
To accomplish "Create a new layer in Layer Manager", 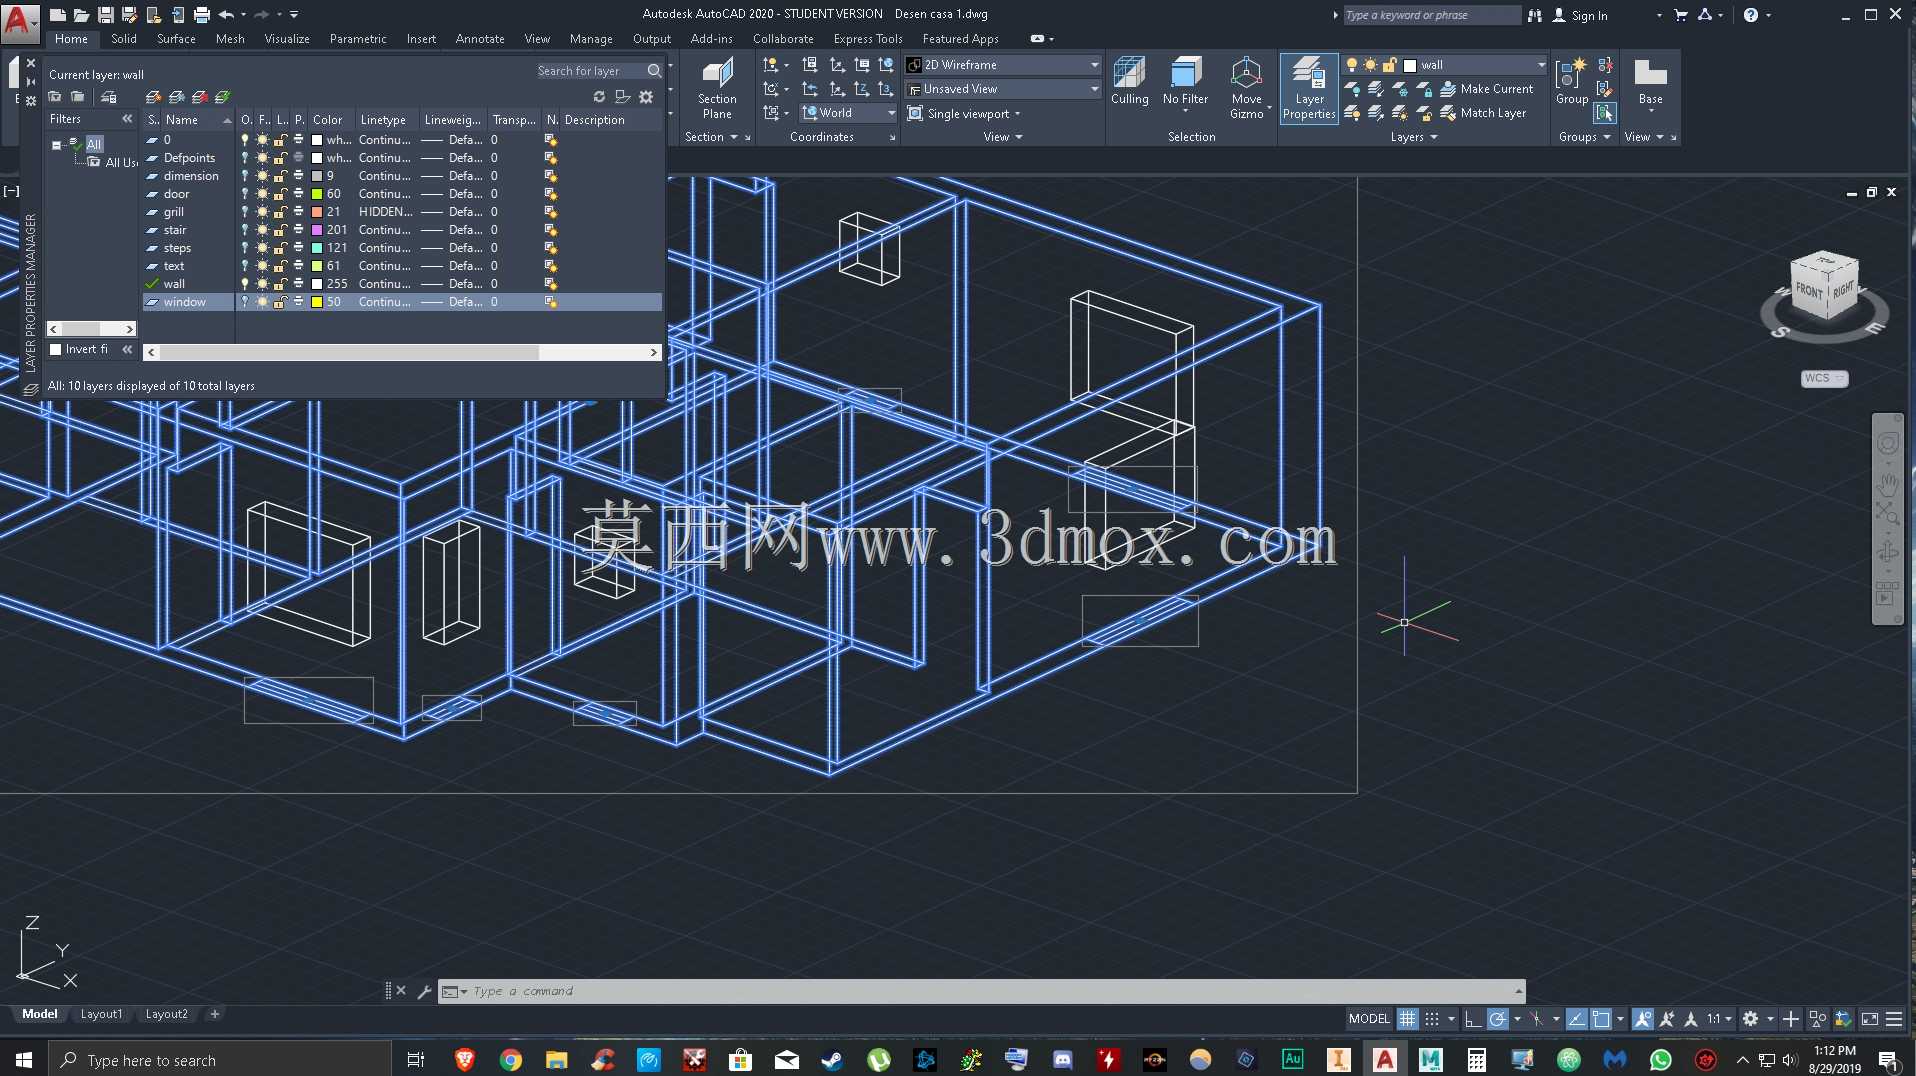I will (x=153, y=97).
